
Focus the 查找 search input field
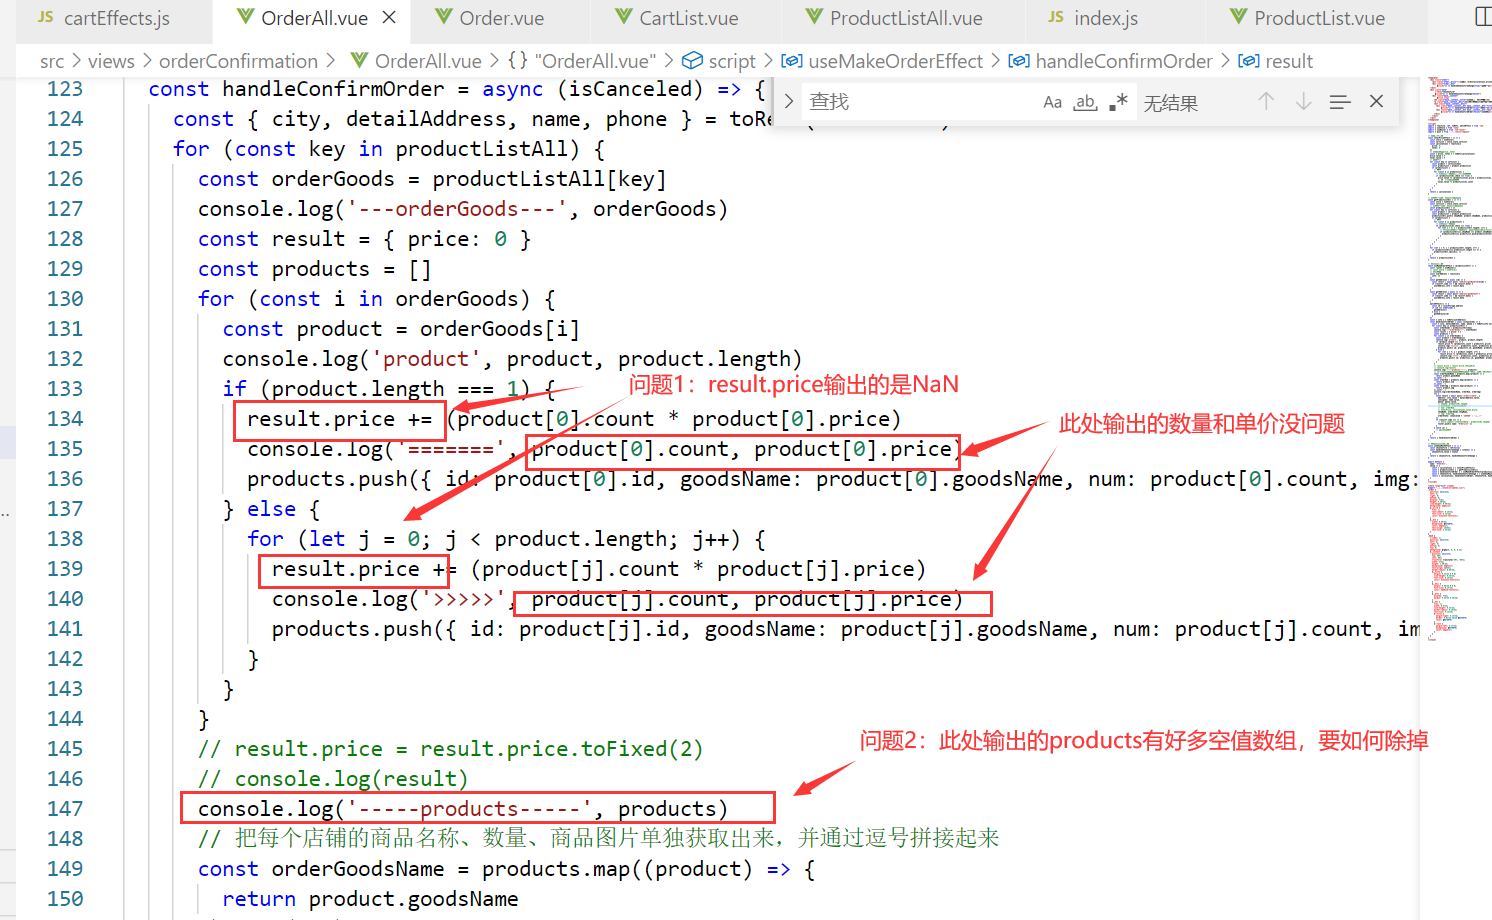click(918, 102)
